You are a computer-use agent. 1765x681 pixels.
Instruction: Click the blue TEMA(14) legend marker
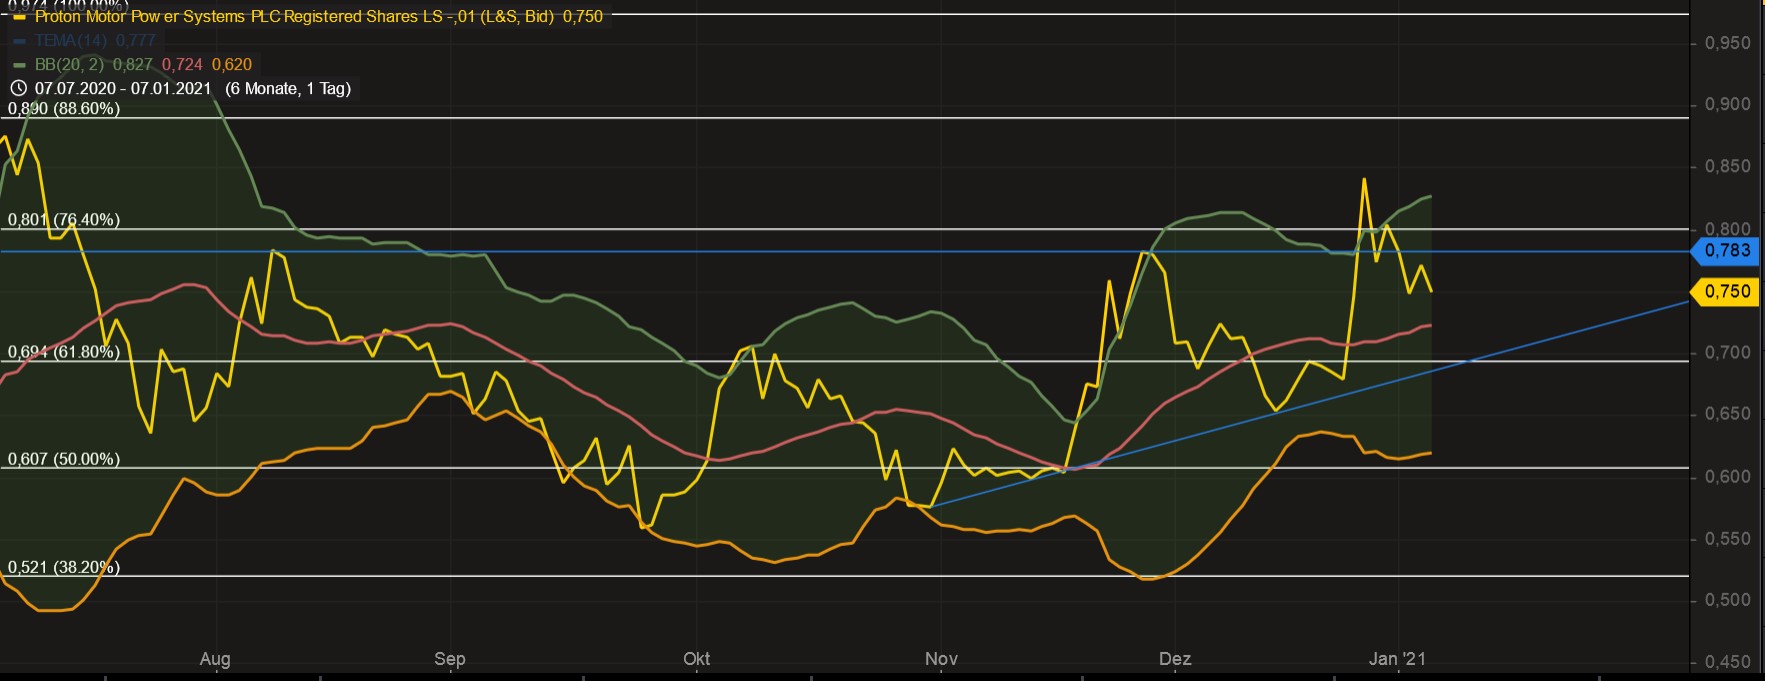pos(19,41)
